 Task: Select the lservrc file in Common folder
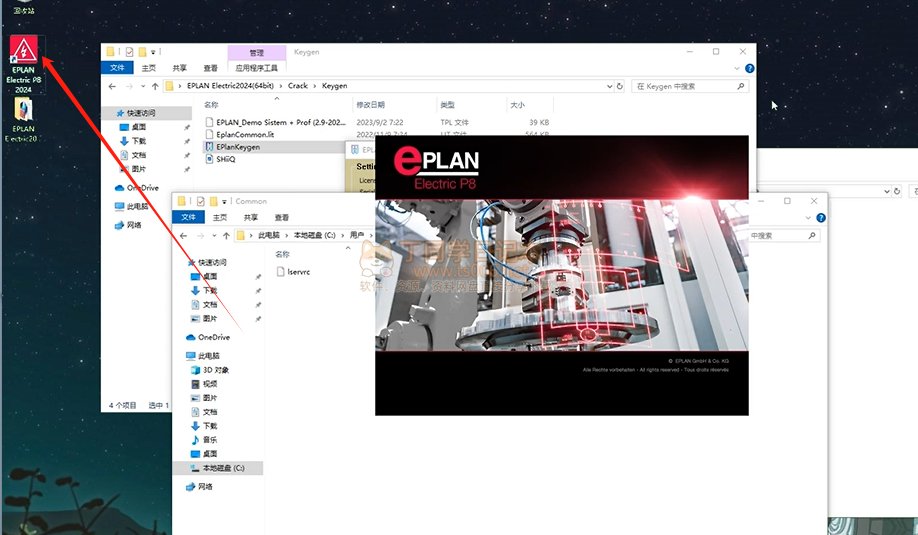[x=299, y=271]
